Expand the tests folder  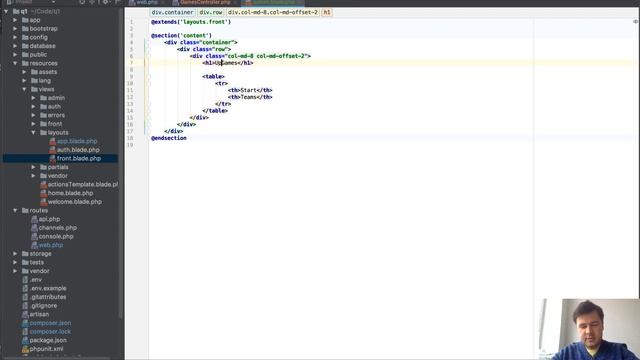15,262
